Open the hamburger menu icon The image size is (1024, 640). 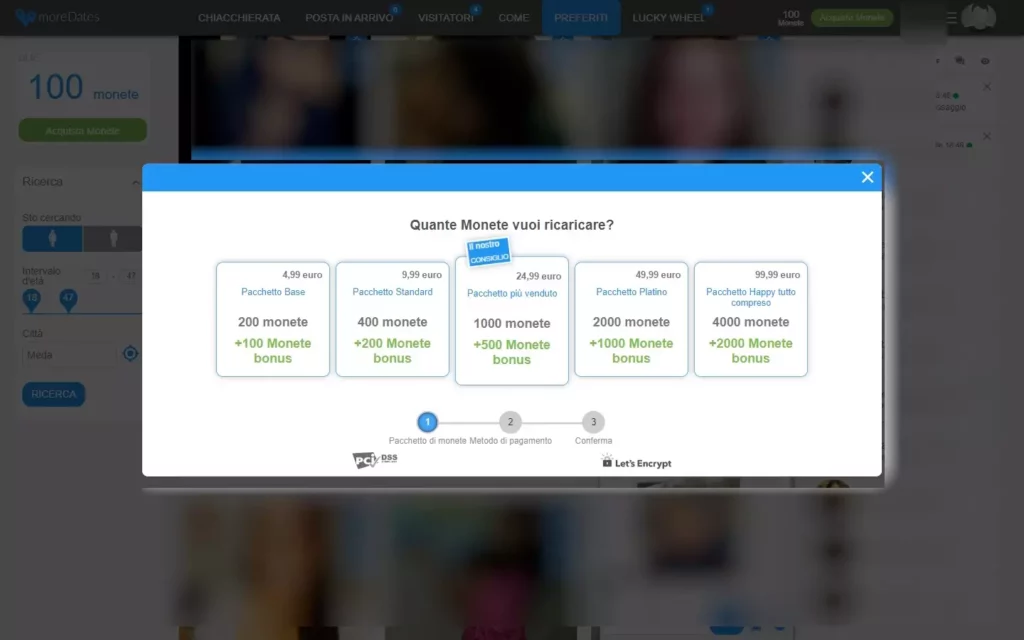tap(952, 18)
